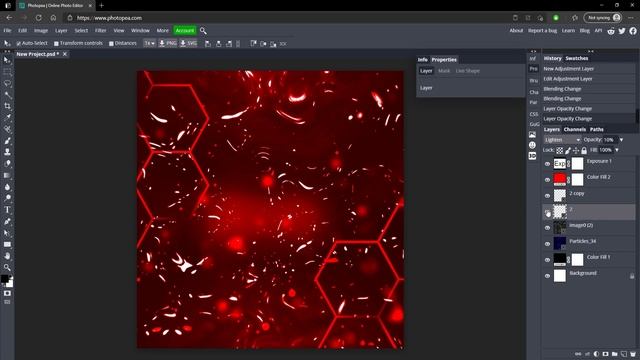Select the Eraser tool
The width and height of the screenshot is (640, 360).
coord(7,164)
